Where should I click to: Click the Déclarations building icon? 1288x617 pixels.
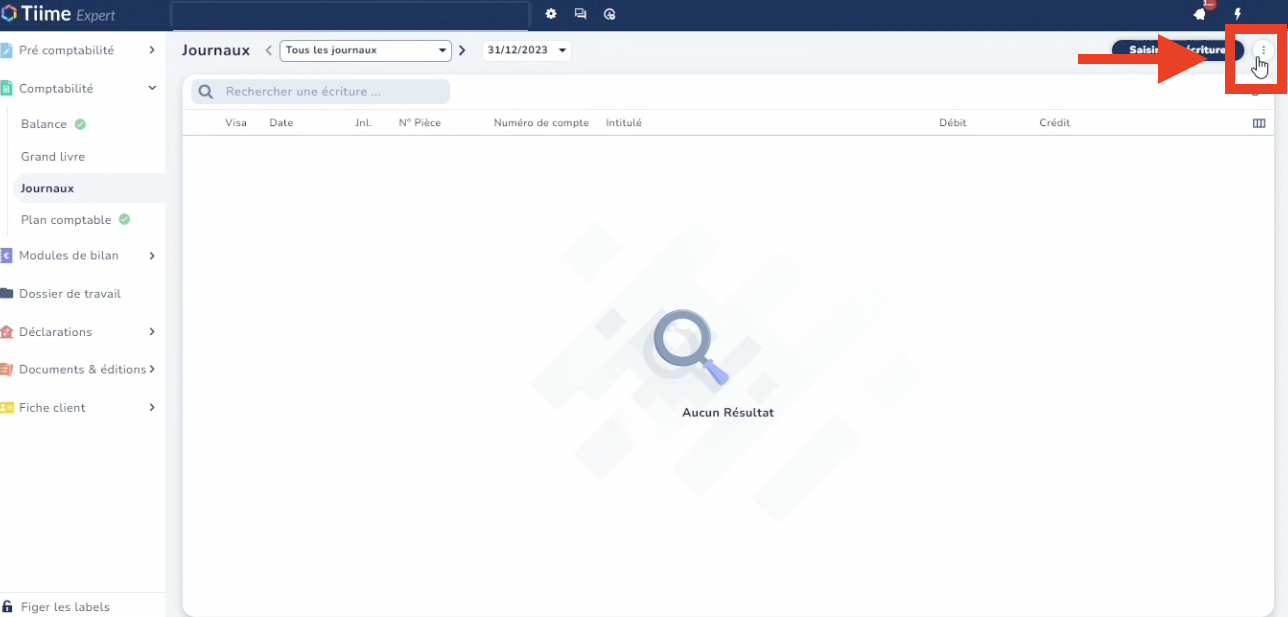click(x=6, y=332)
